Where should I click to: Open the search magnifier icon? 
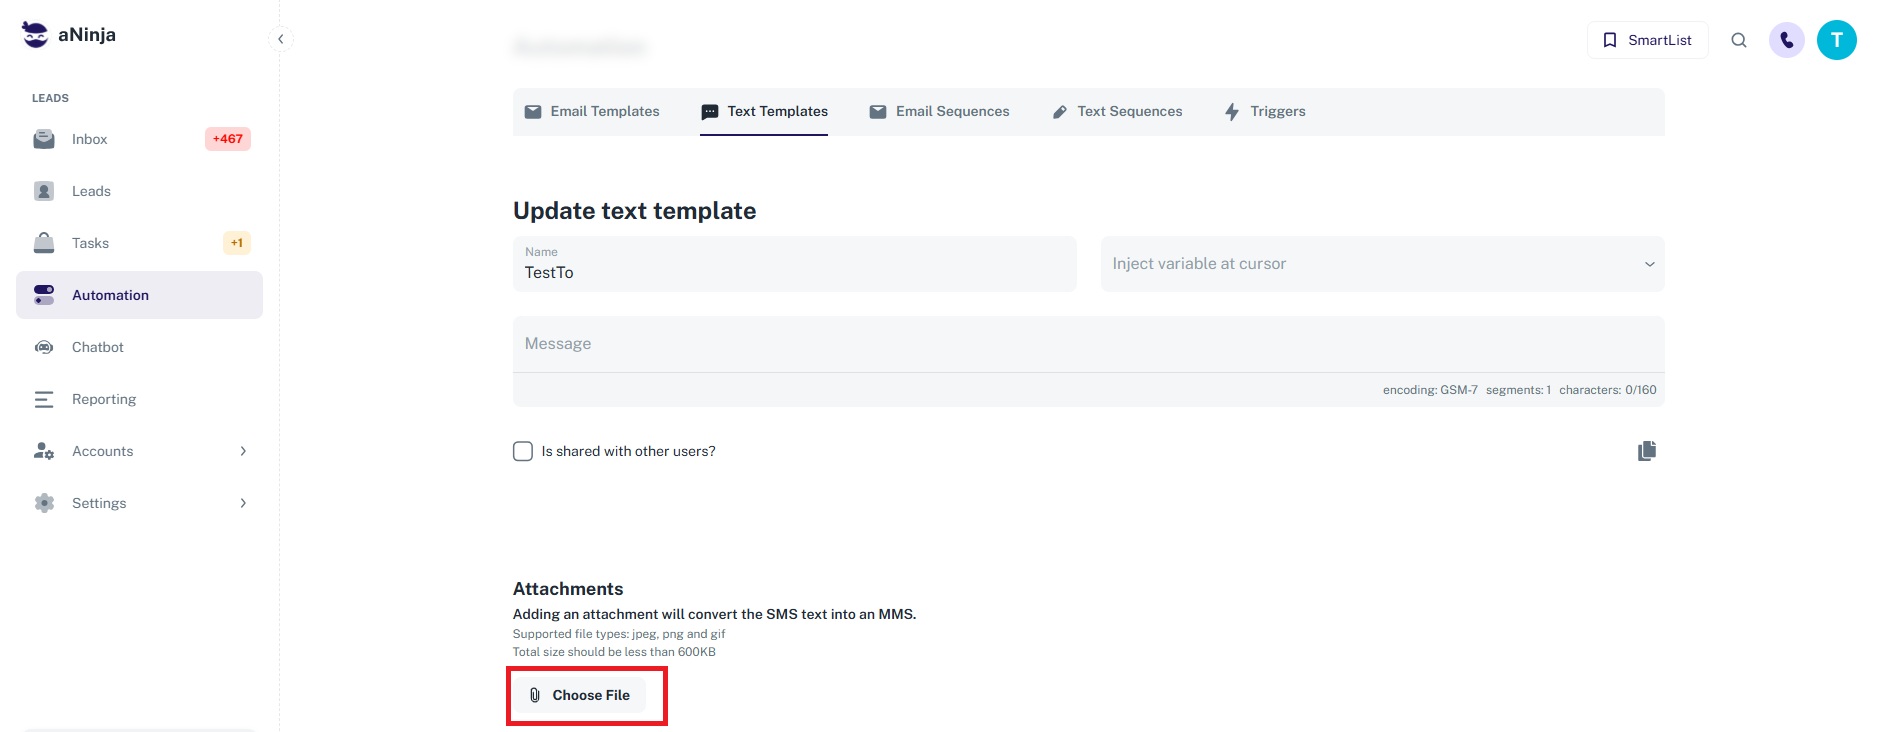pos(1739,40)
